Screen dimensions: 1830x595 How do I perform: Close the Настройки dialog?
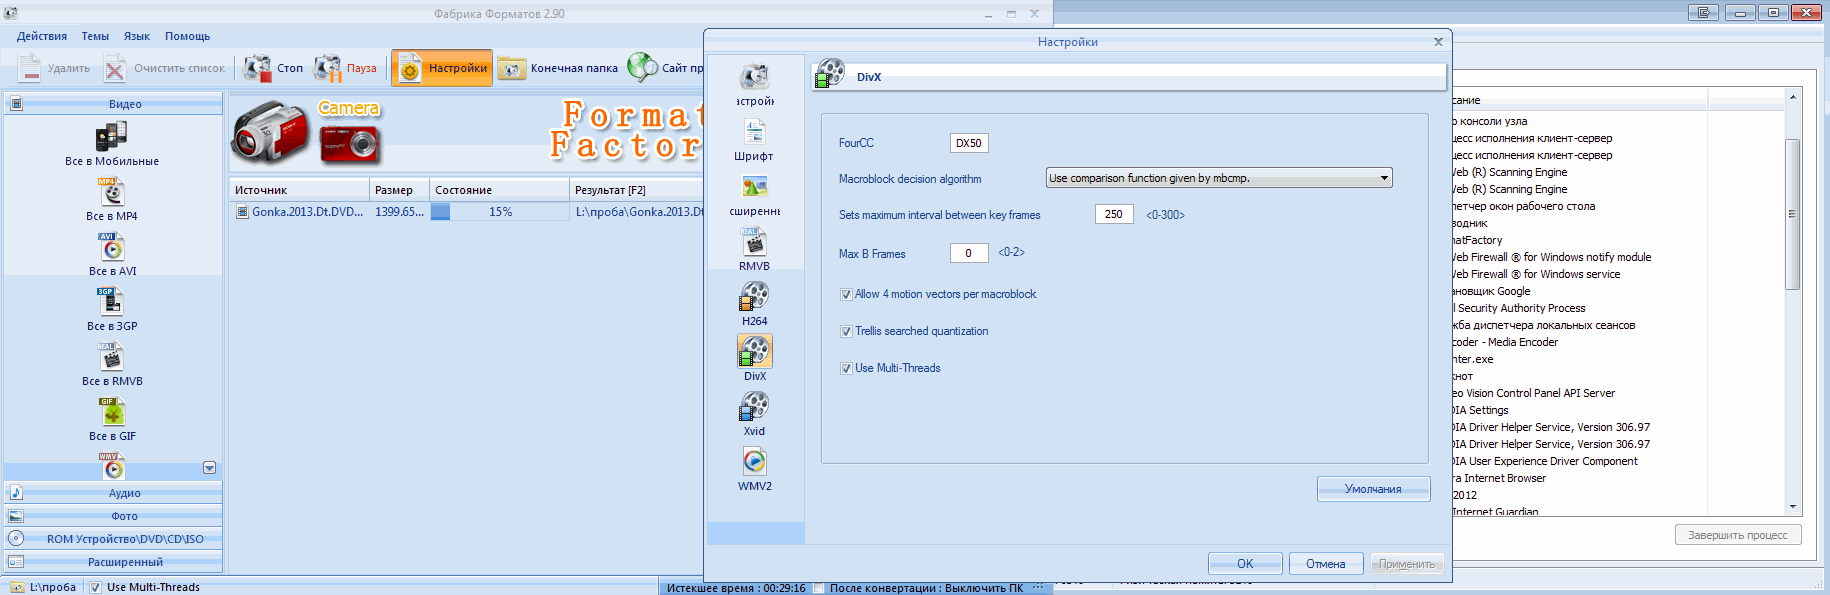1438,42
